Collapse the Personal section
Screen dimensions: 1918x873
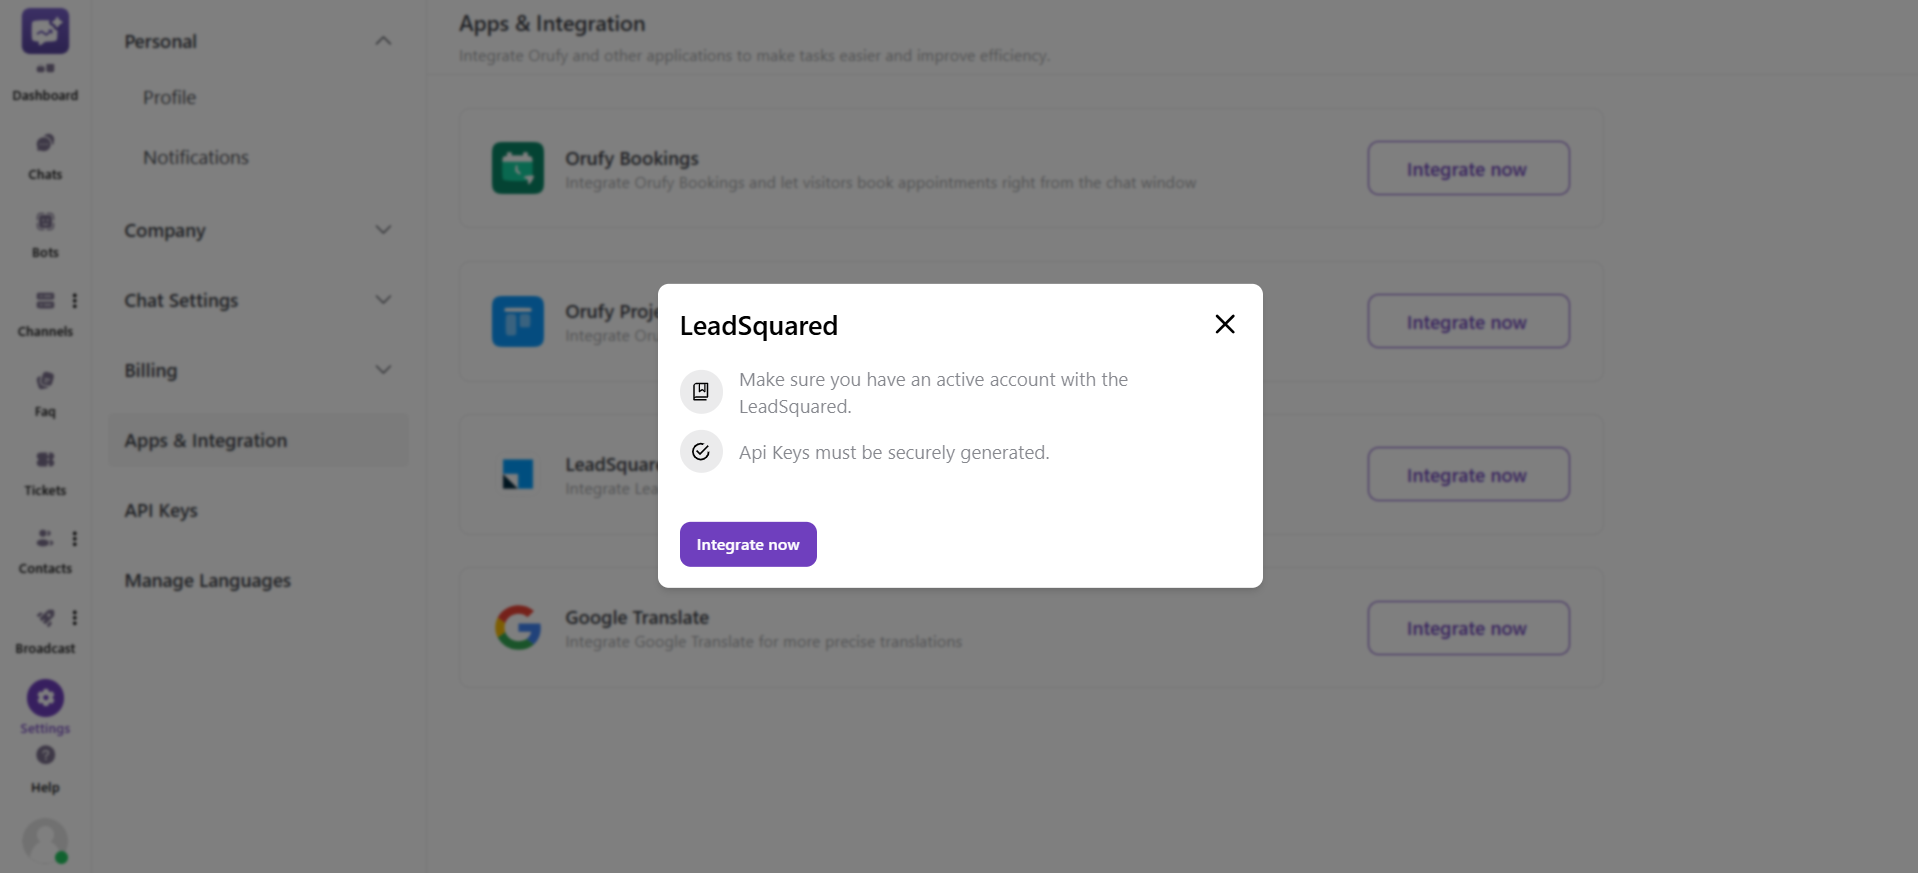click(383, 40)
